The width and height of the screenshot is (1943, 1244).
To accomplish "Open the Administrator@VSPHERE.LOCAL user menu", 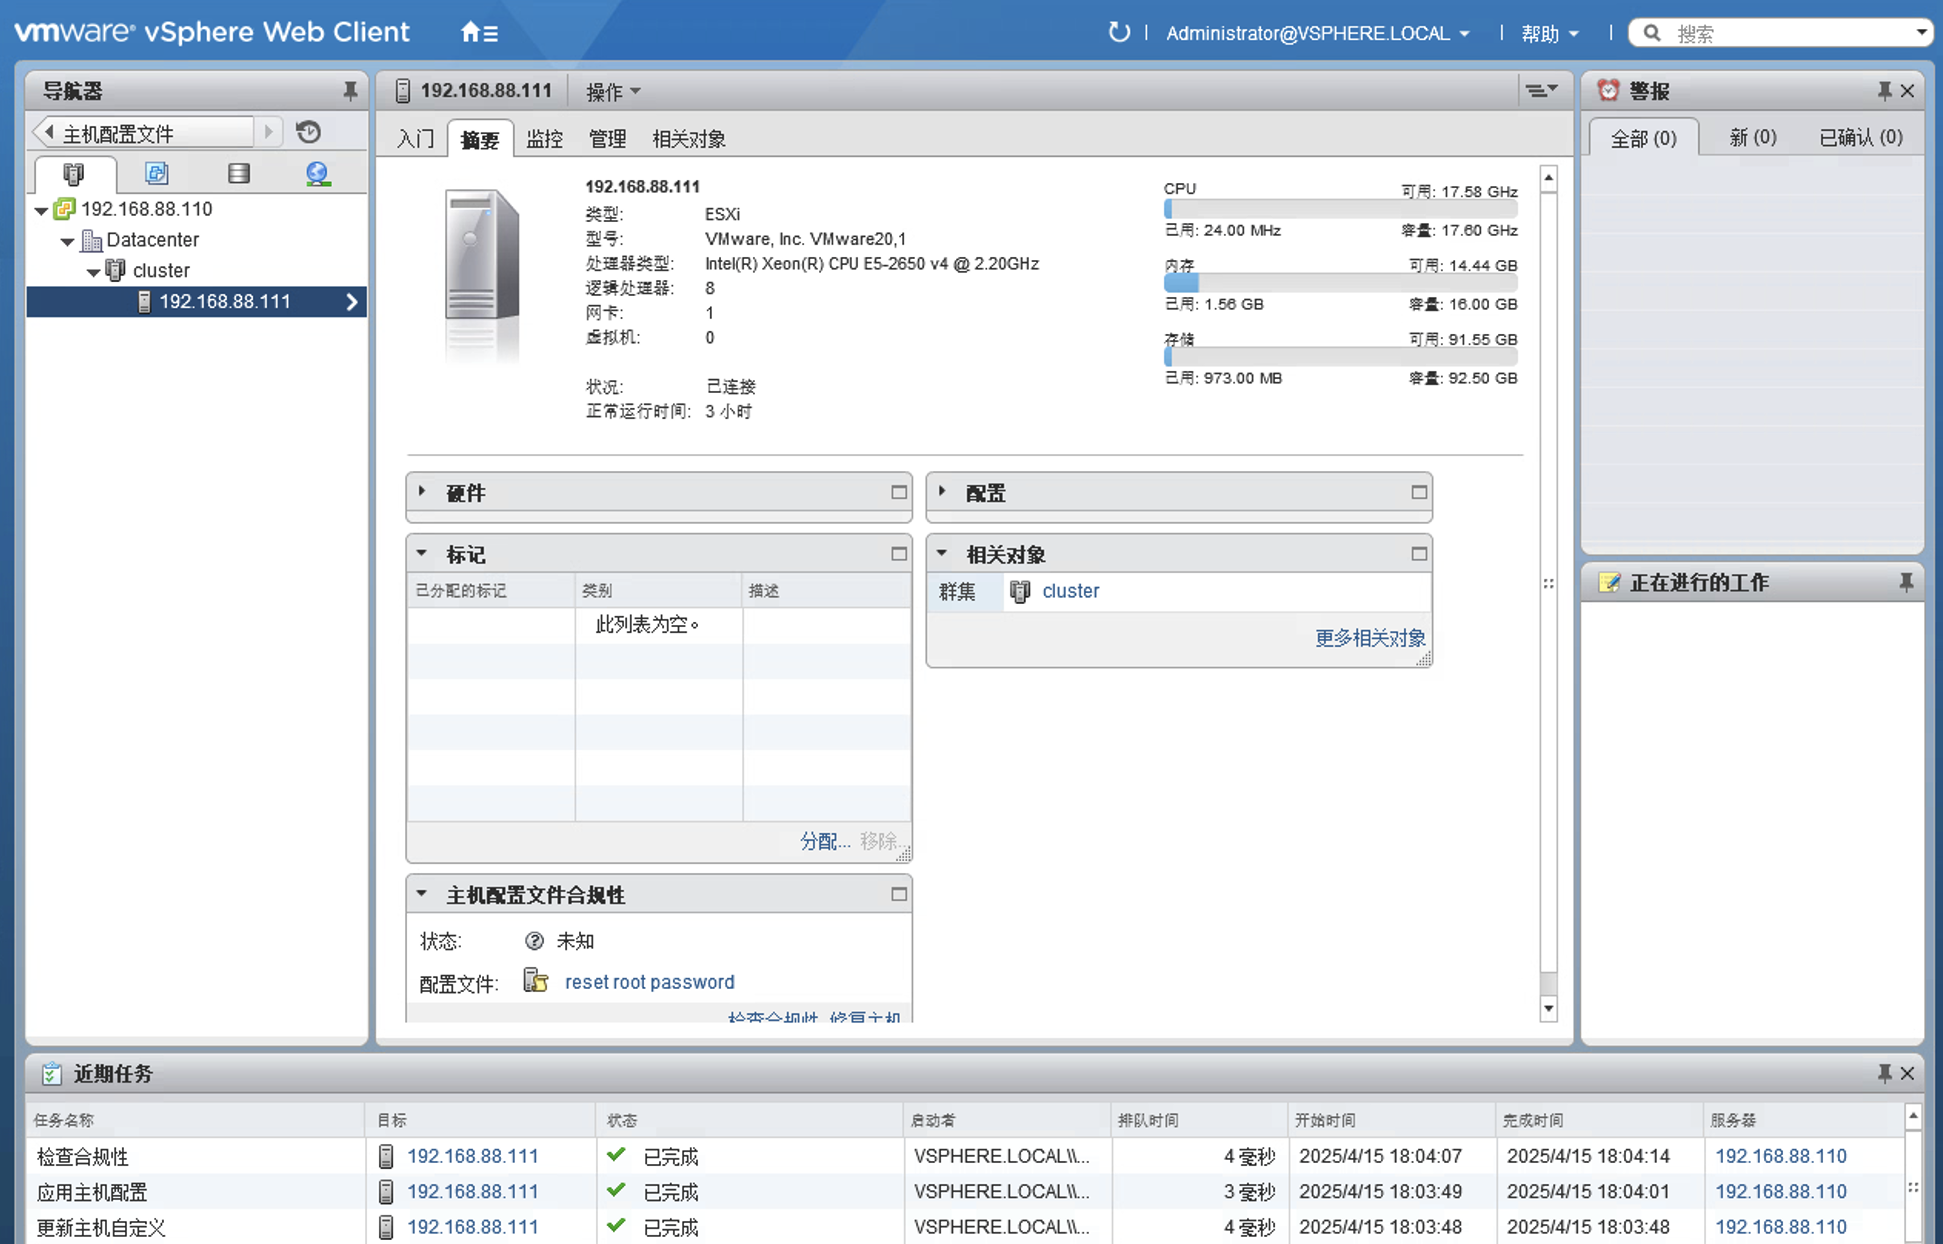I will coord(1318,33).
